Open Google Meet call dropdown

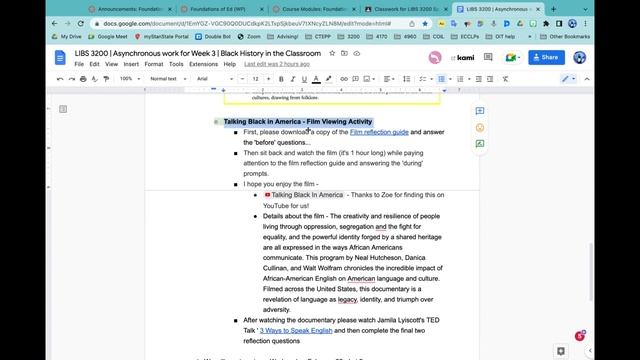(513, 57)
